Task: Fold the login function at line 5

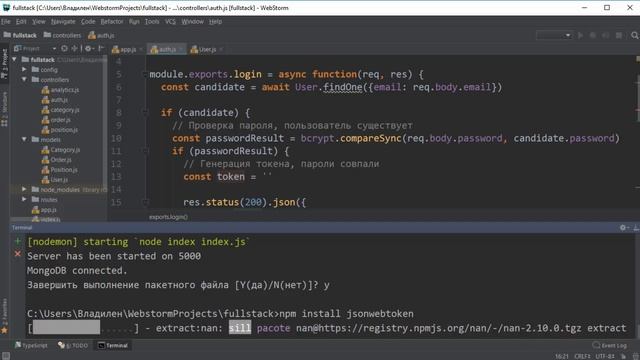Action: (145, 74)
